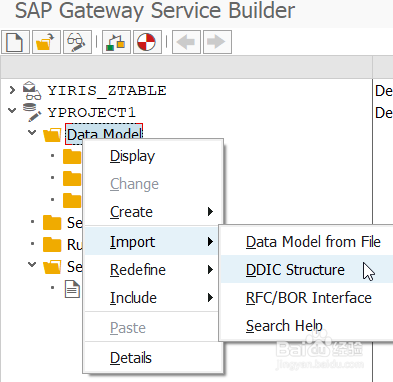Click the Generate Runtime Objects red-white circle icon
The height and width of the screenshot is (382, 393).
click(x=147, y=42)
